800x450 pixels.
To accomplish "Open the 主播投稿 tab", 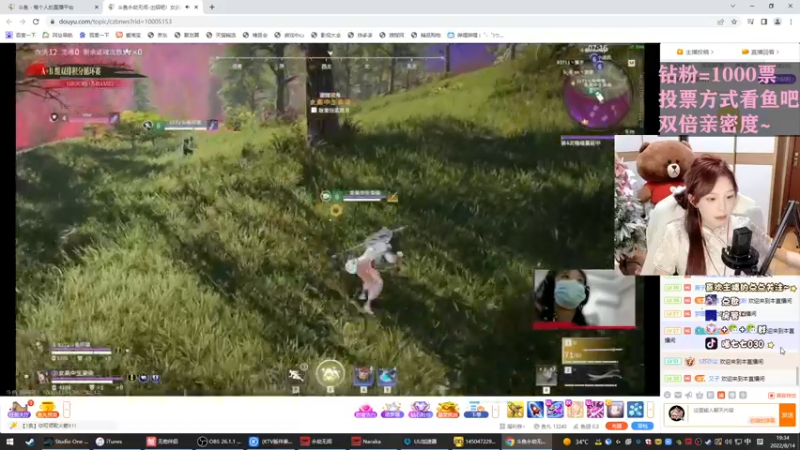I will [x=695, y=52].
